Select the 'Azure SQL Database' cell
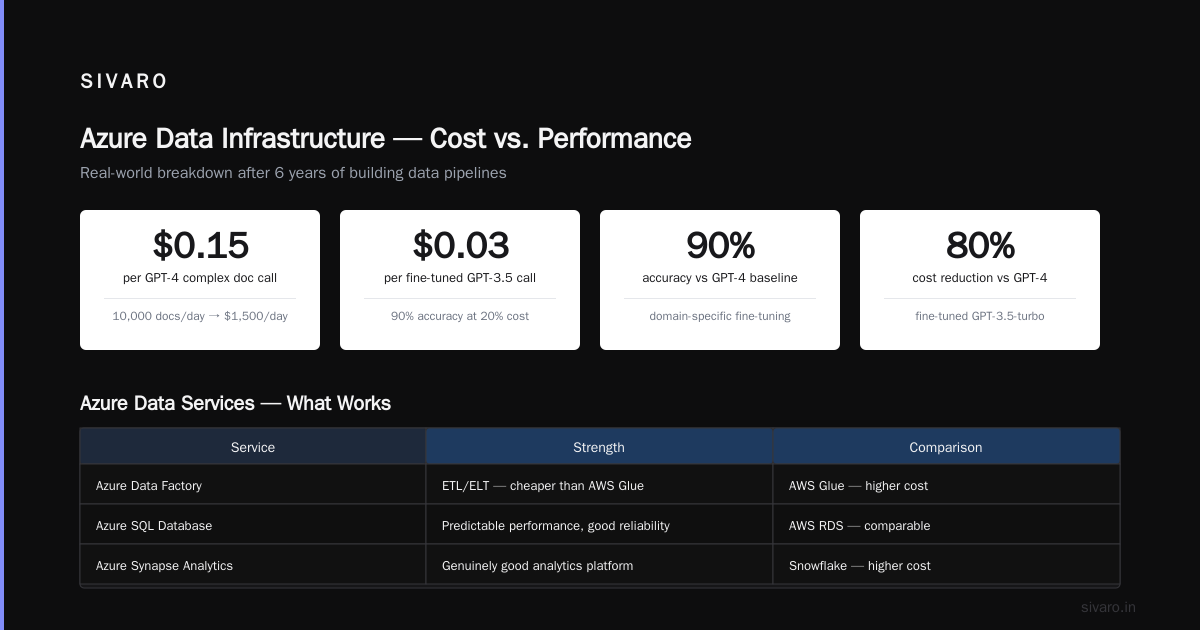 [253, 525]
